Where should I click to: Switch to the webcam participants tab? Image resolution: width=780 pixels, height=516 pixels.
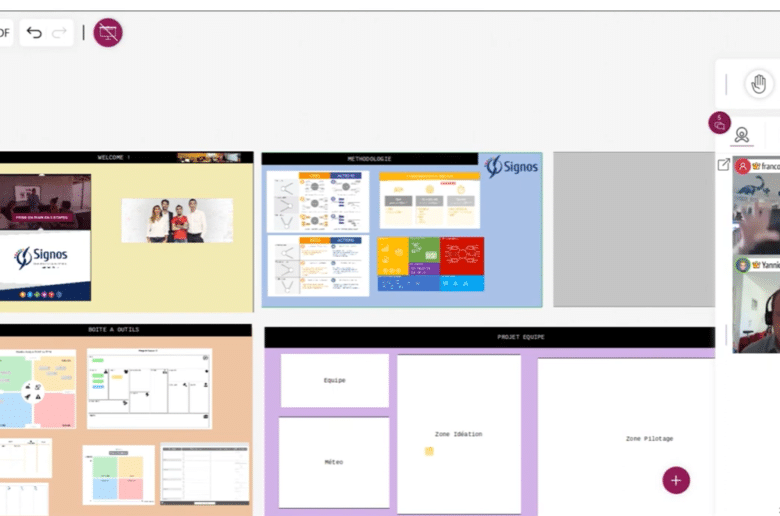(742, 135)
